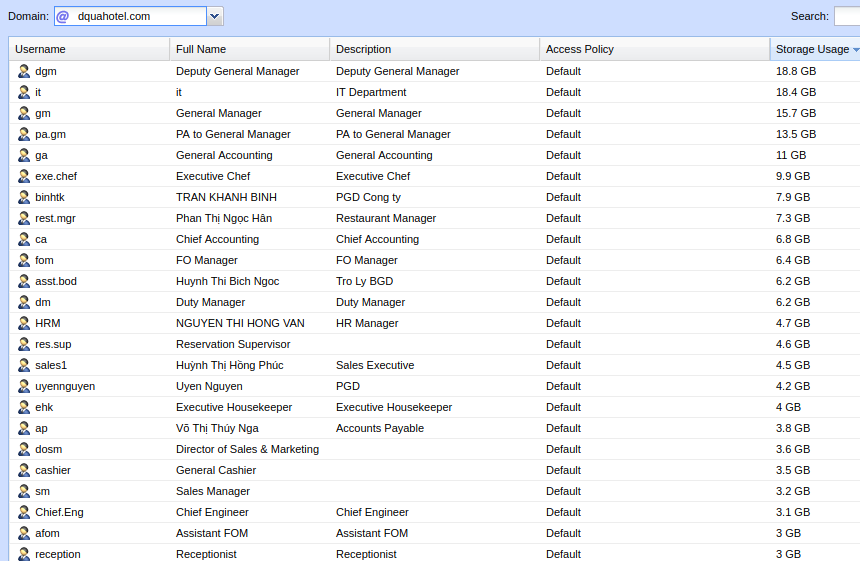
Task: Click the @ icon in Domain field
Action: [63, 16]
